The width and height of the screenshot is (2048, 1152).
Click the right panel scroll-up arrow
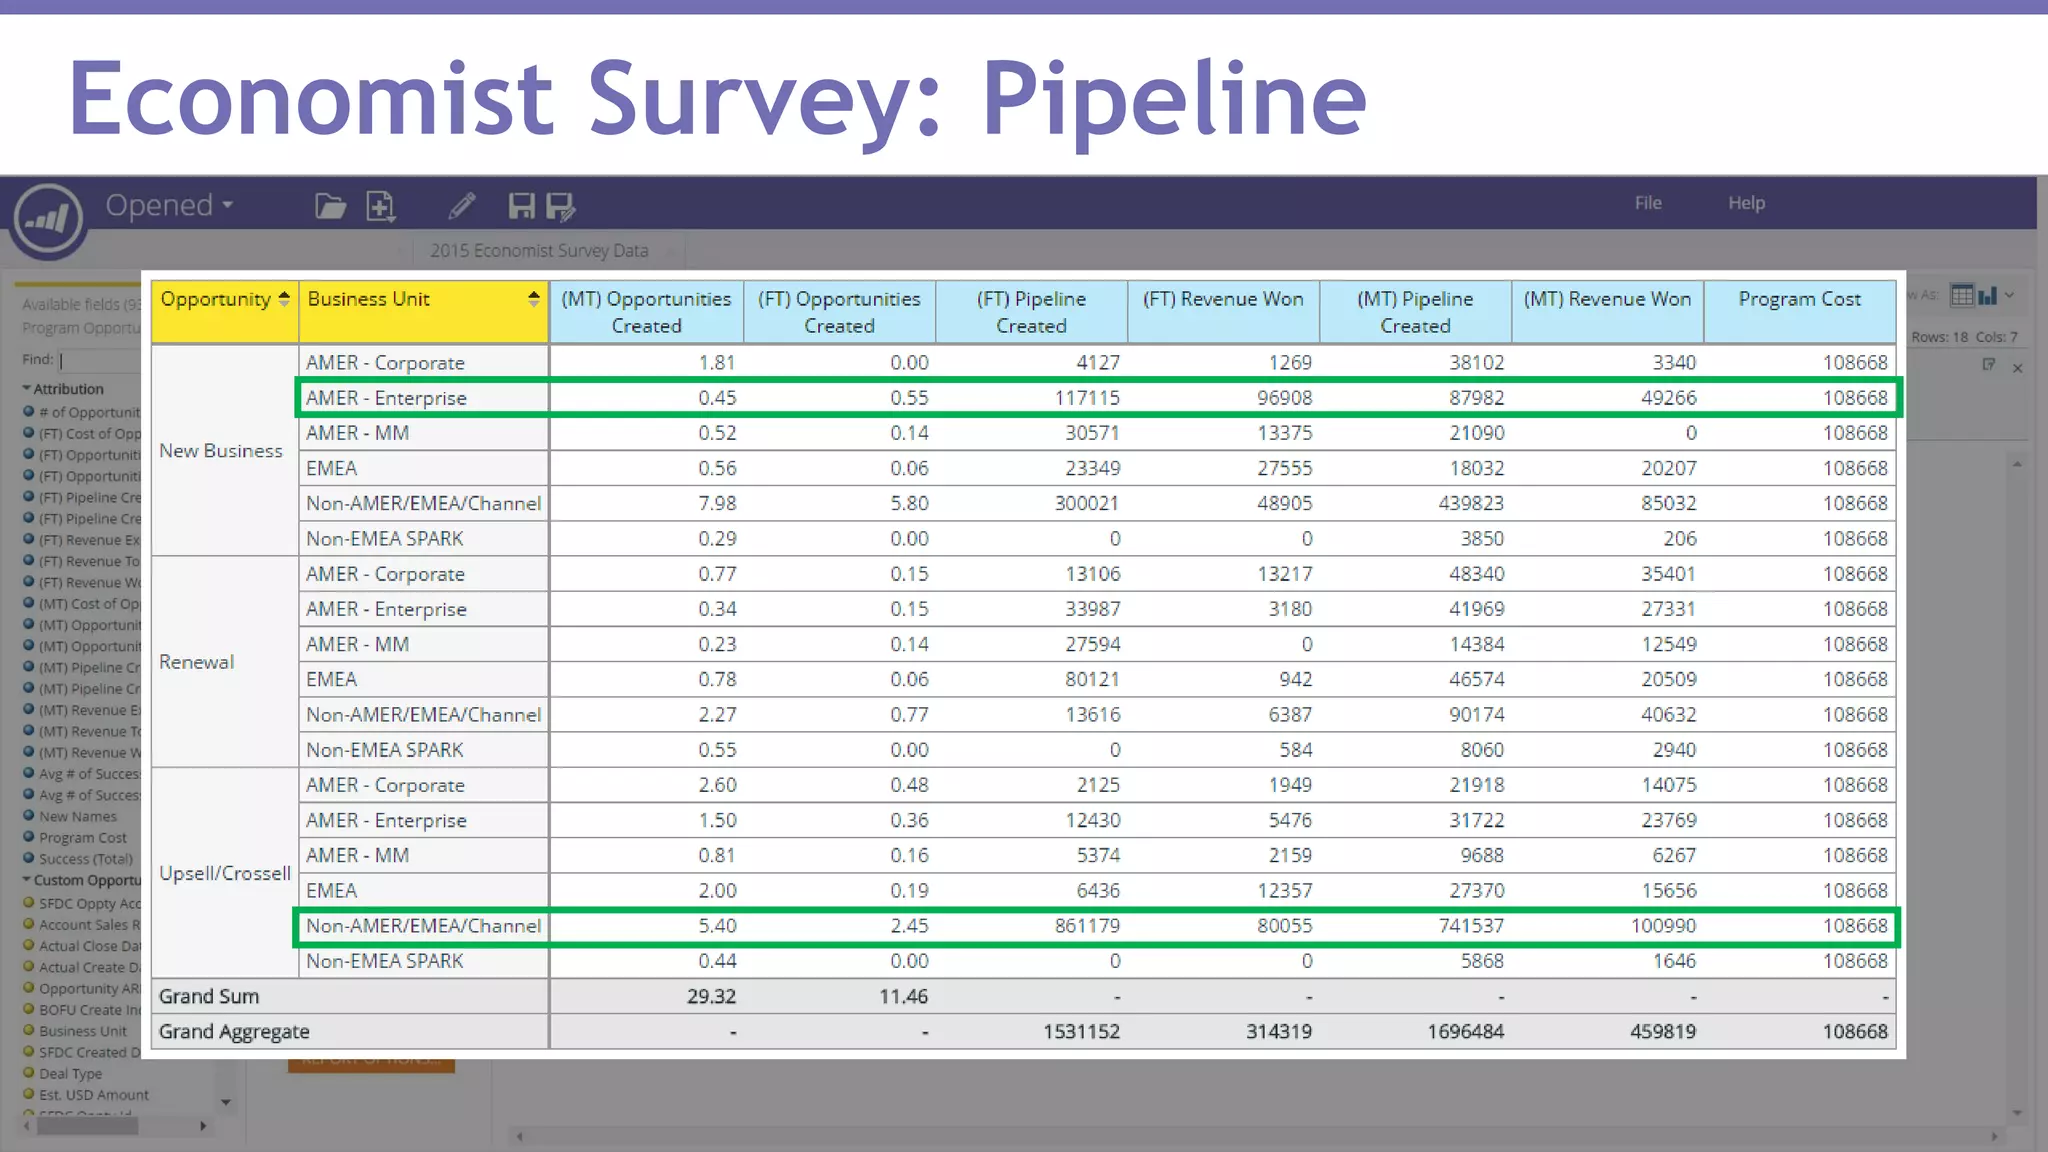pos(2018,464)
